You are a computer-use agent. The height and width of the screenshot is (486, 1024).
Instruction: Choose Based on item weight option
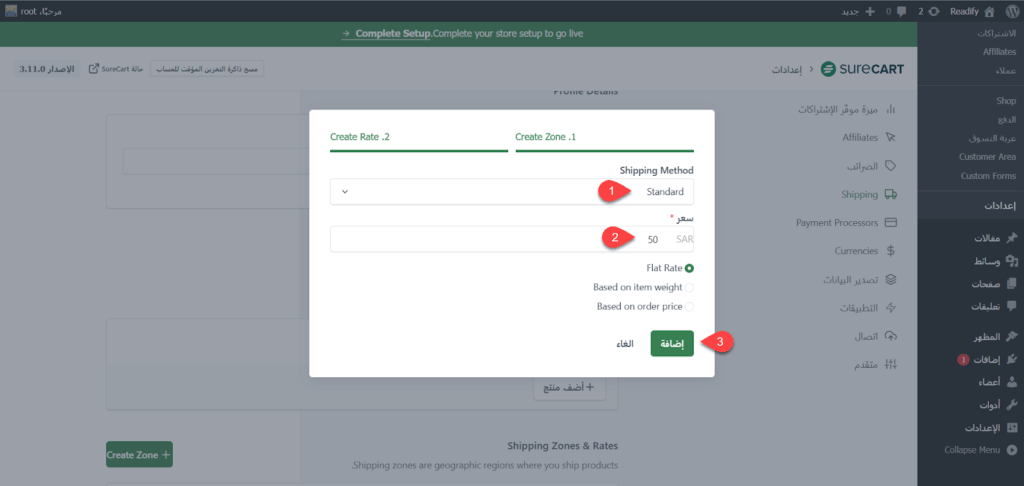pyautogui.click(x=689, y=287)
